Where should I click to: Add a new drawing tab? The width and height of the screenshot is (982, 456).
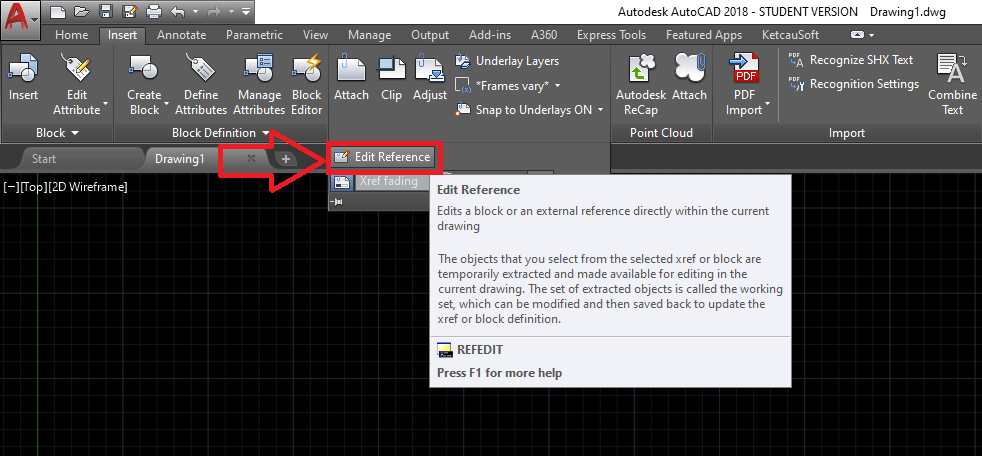[x=286, y=159]
